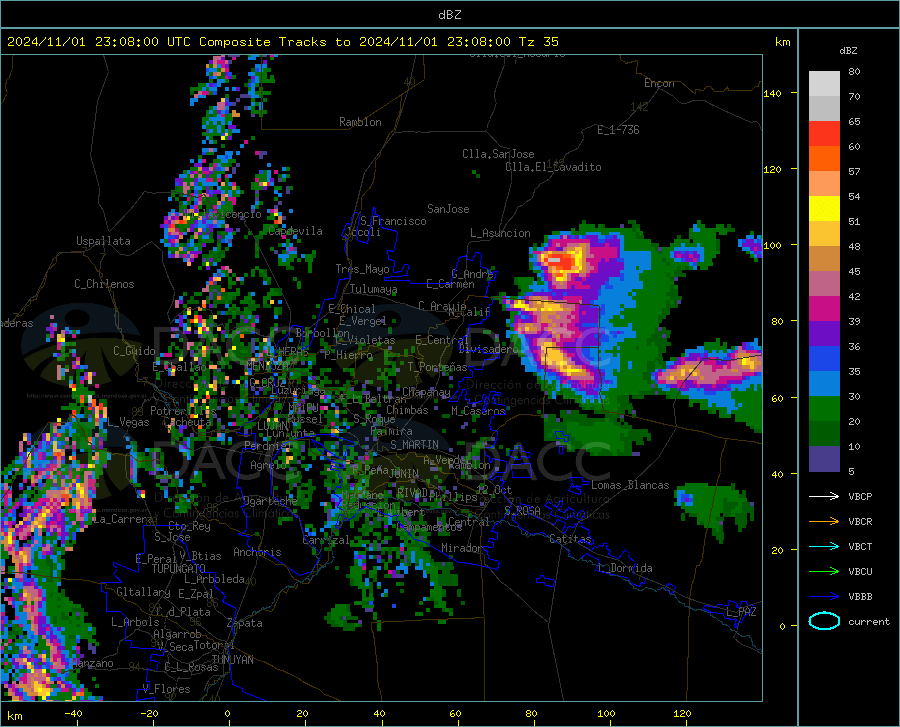Click the 'L_Vegas' map label
The height and width of the screenshot is (727, 900).
(x=129, y=422)
